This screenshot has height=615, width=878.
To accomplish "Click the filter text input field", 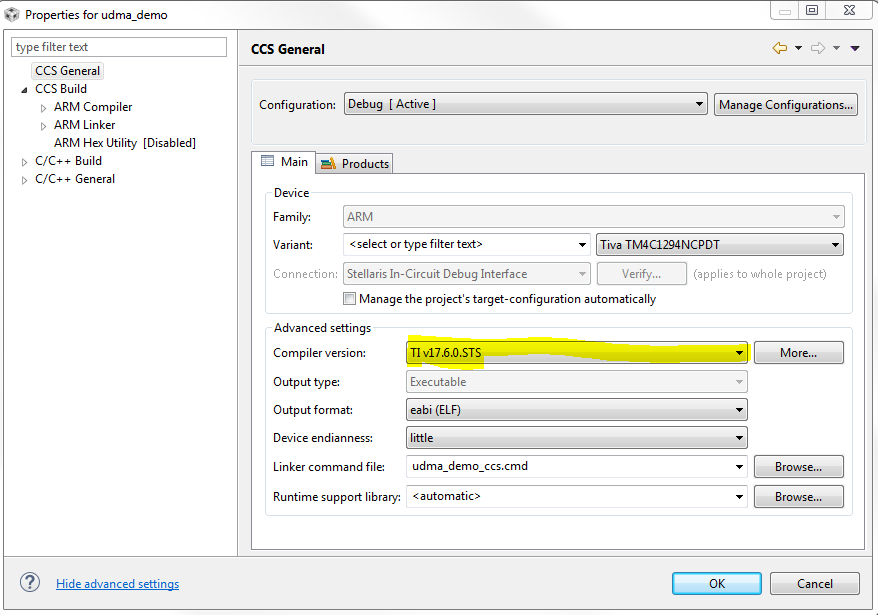I will [x=119, y=47].
